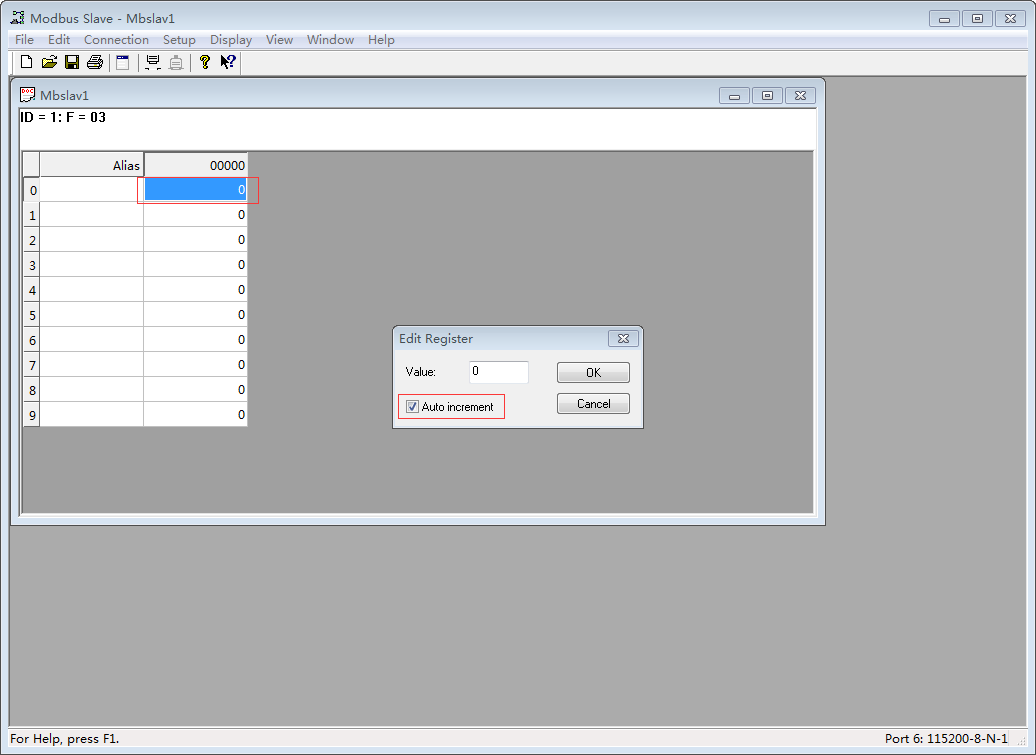Click the grayed Disconnect toolbar icon
The image size is (1036, 755).
(176, 62)
